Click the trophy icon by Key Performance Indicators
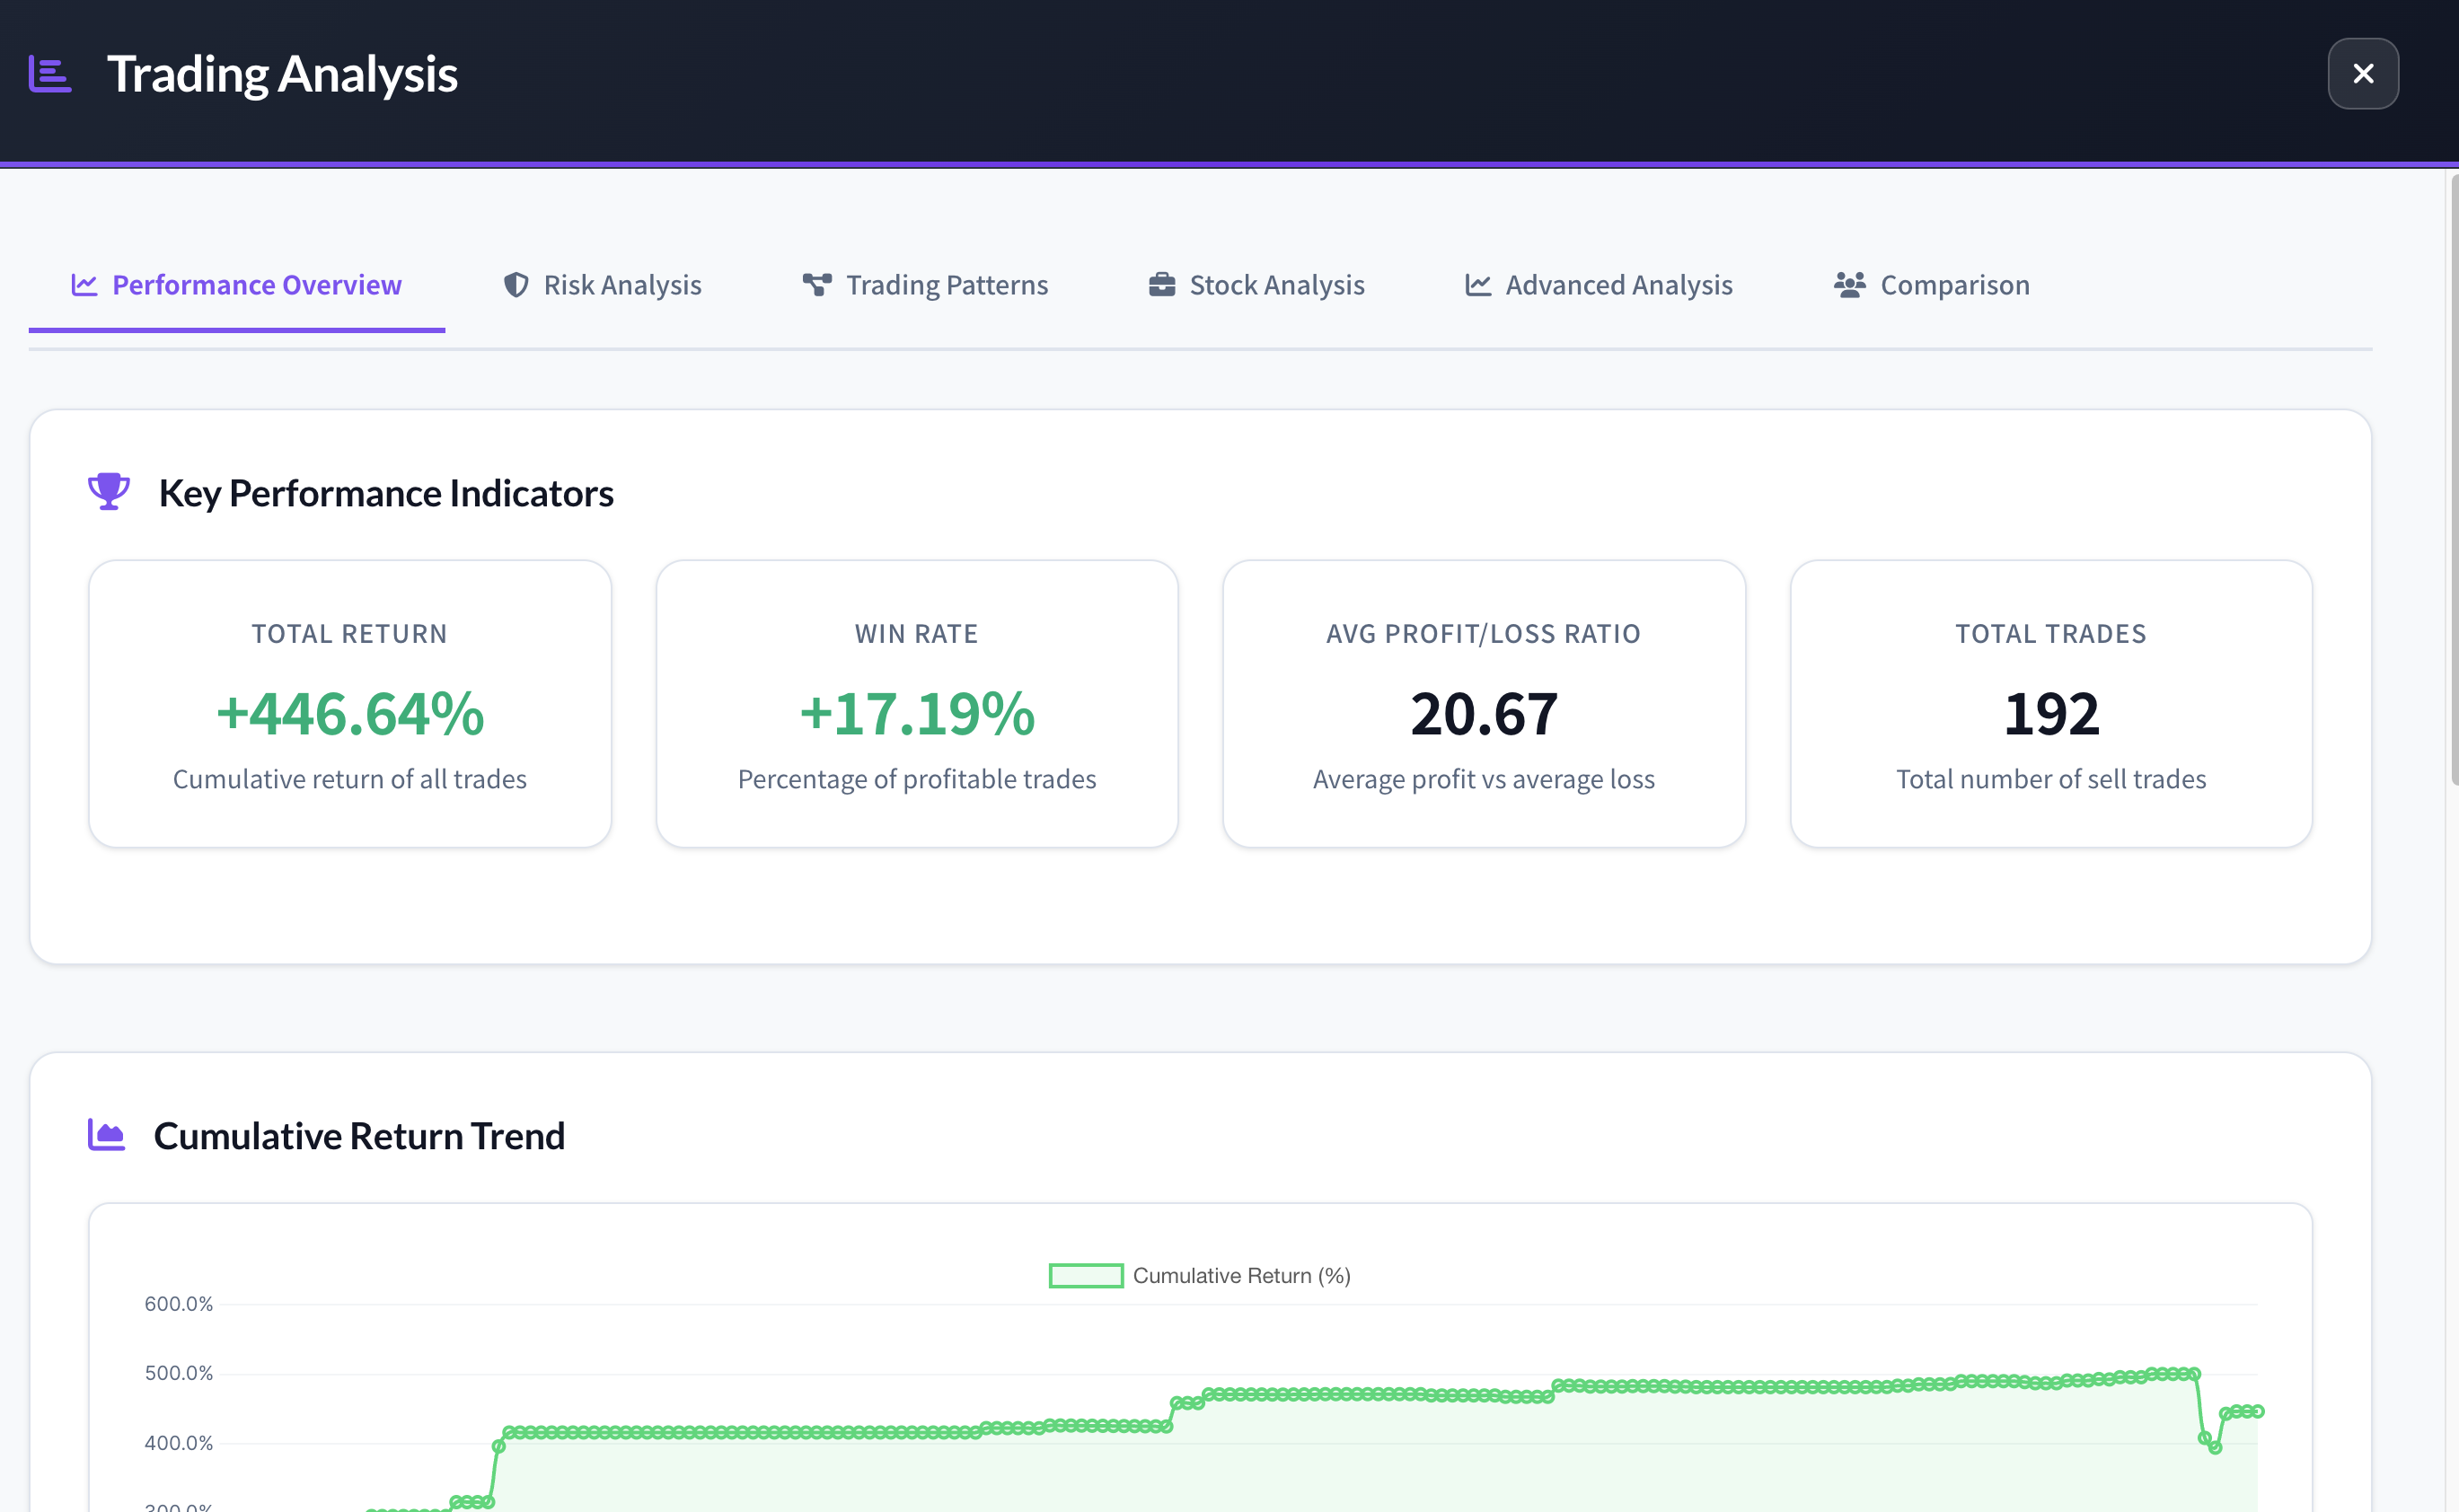Image resolution: width=2459 pixels, height=1512 pixels. 108,491
